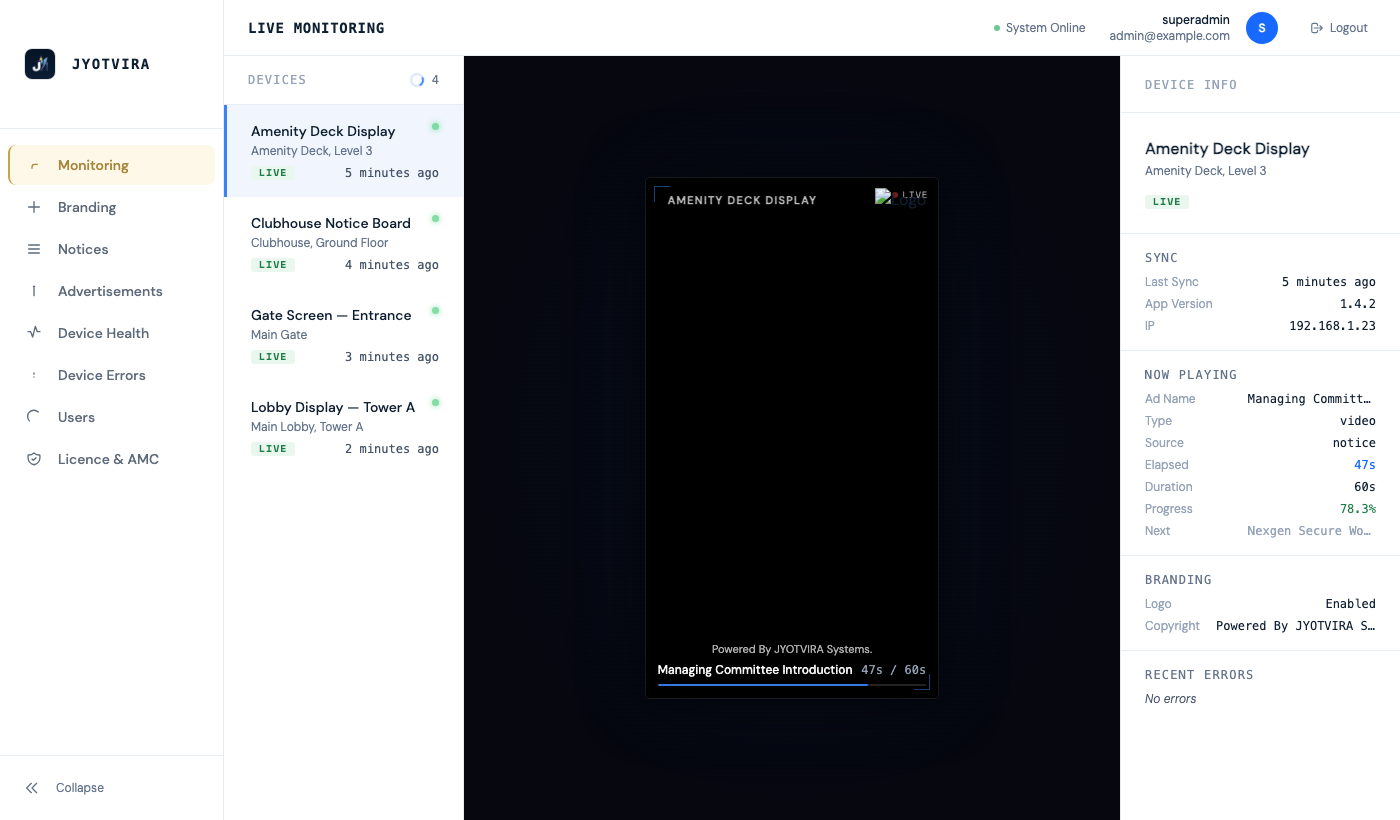Viewport: 1400px width, 820px height.
Task: Click the Branding plus icon
Action: pyautogui.click(x=34, y=207)
